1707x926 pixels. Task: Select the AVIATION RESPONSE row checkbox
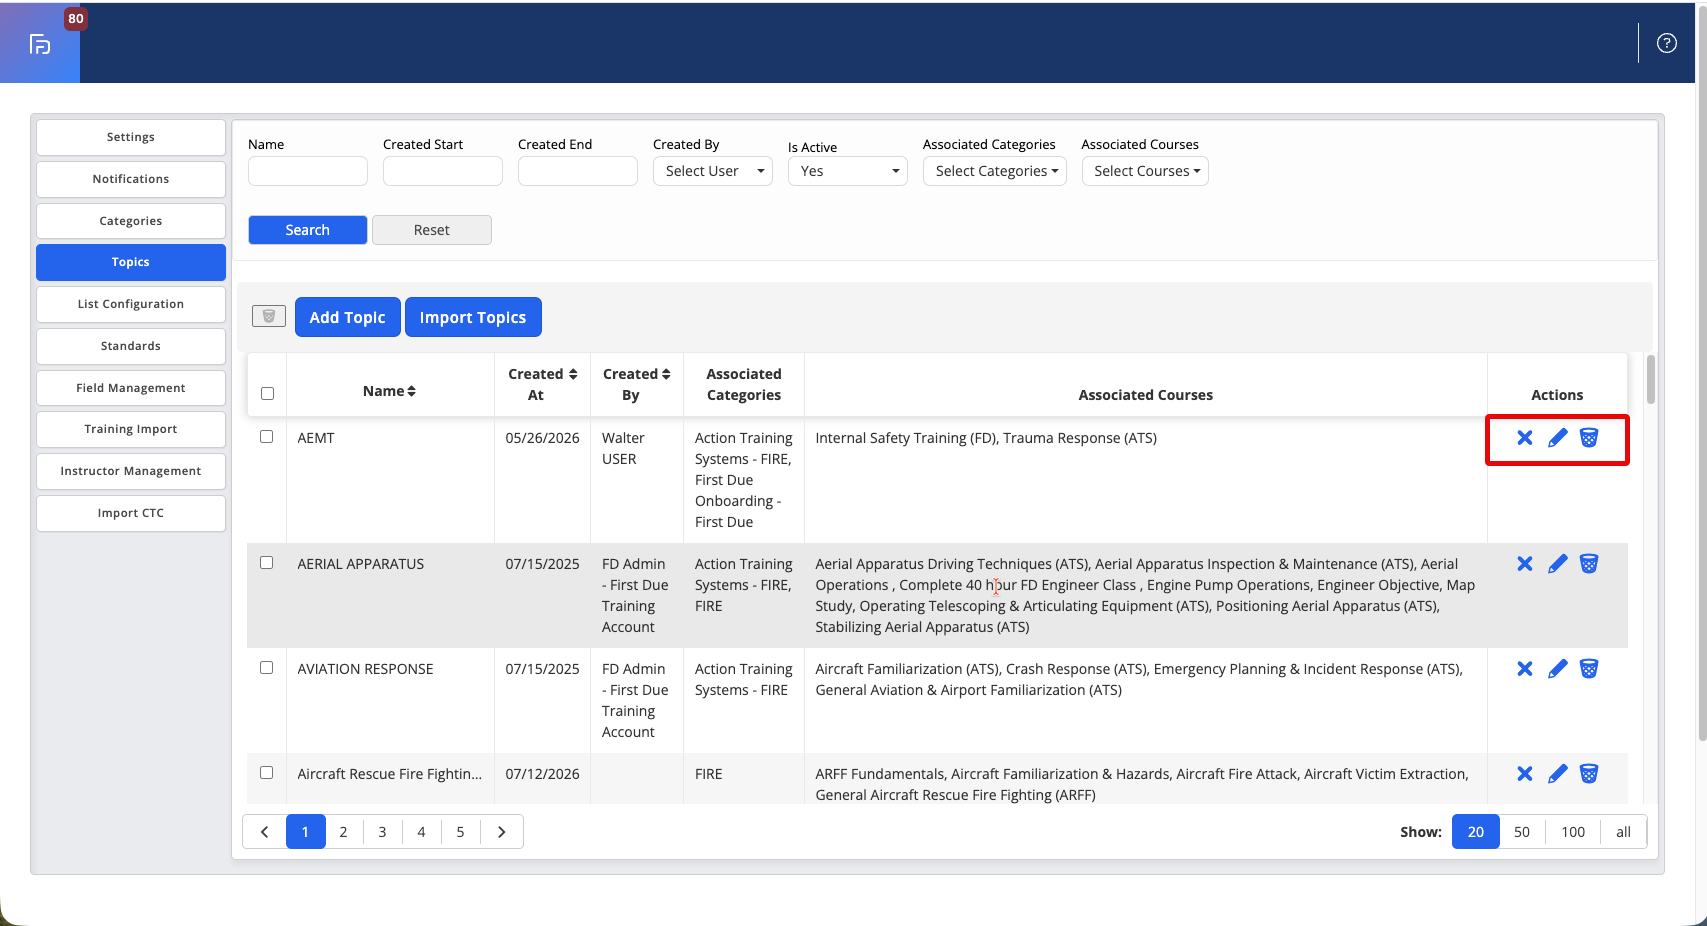pyautogui.click(x=267, y=668)
